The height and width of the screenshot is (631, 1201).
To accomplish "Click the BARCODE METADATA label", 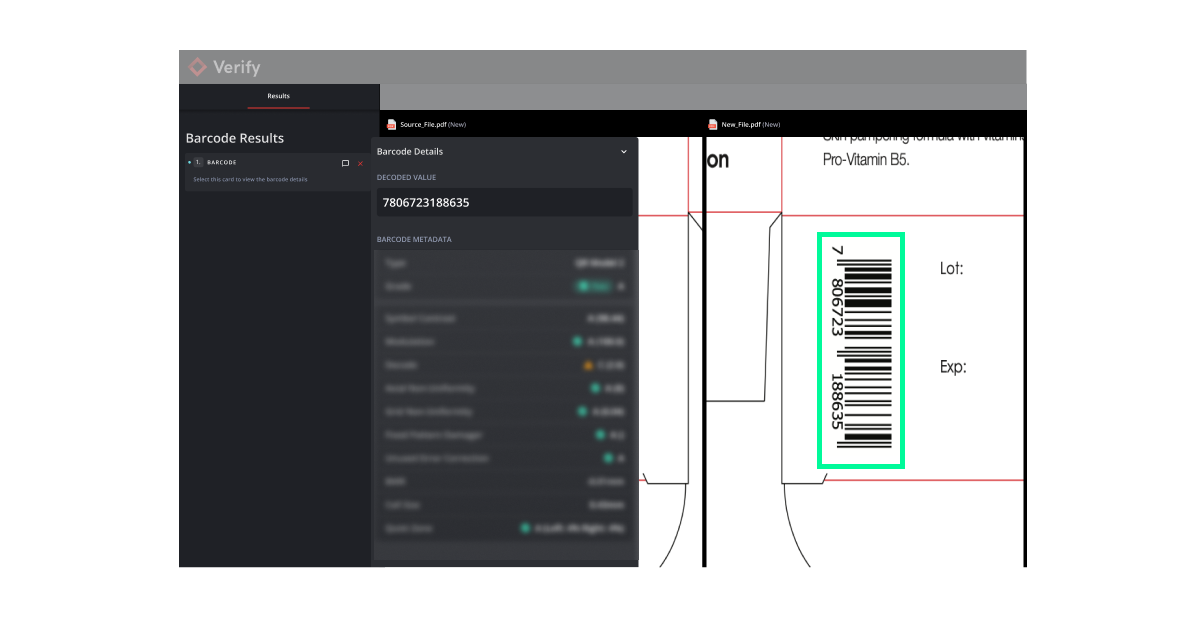I will [x=414, y=240].
